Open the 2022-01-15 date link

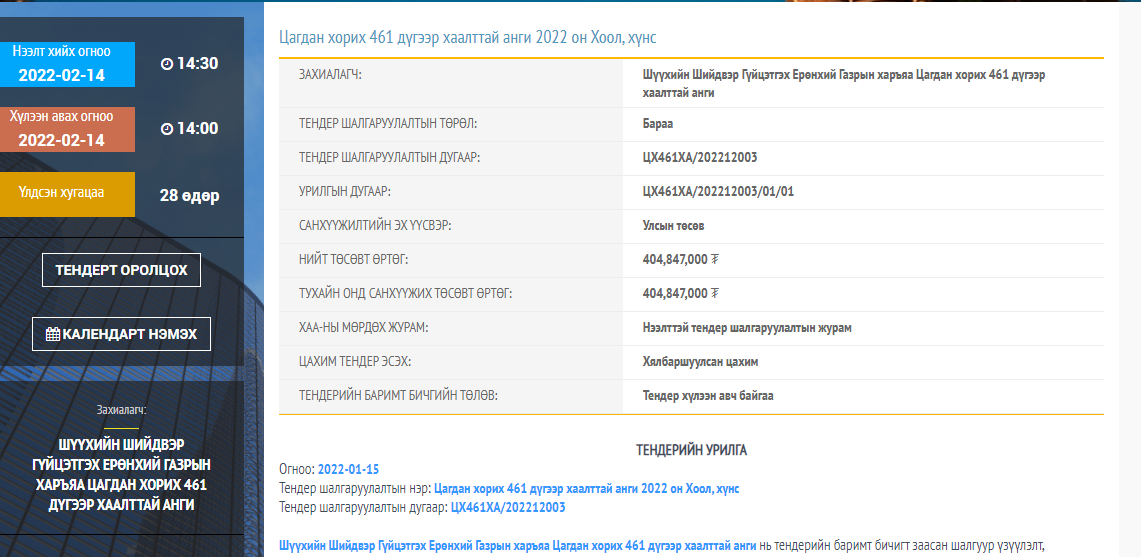click(348, 469)
